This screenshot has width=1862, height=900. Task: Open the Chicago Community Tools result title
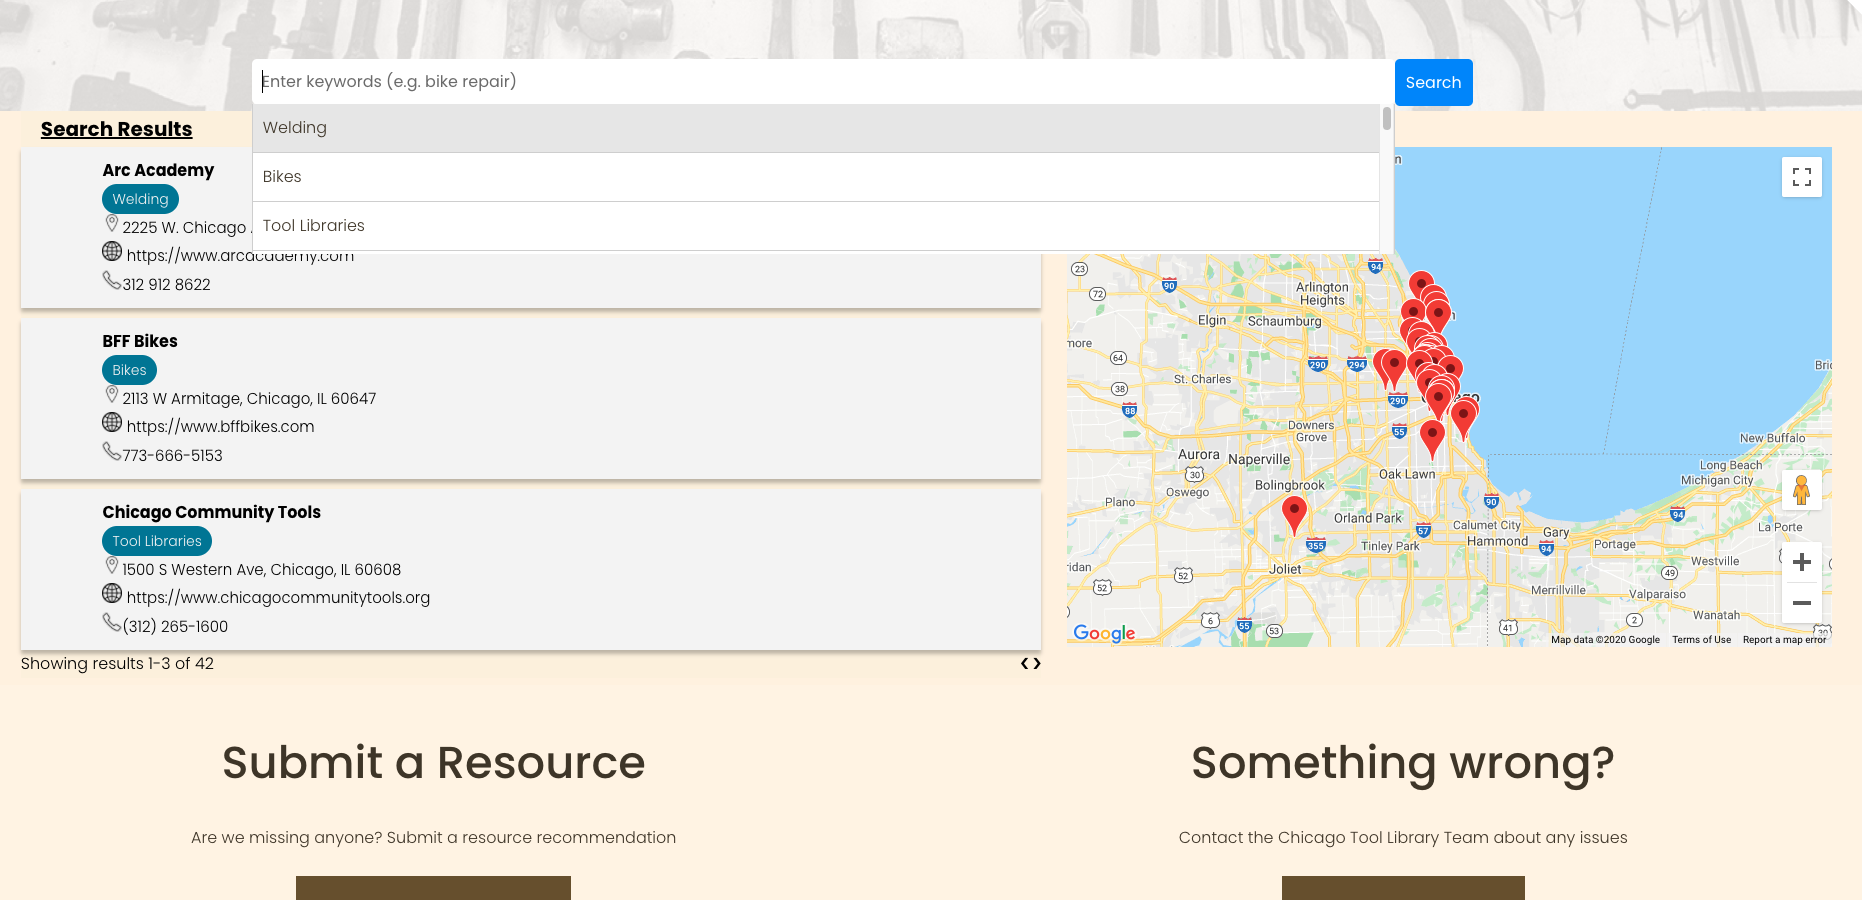211,512
